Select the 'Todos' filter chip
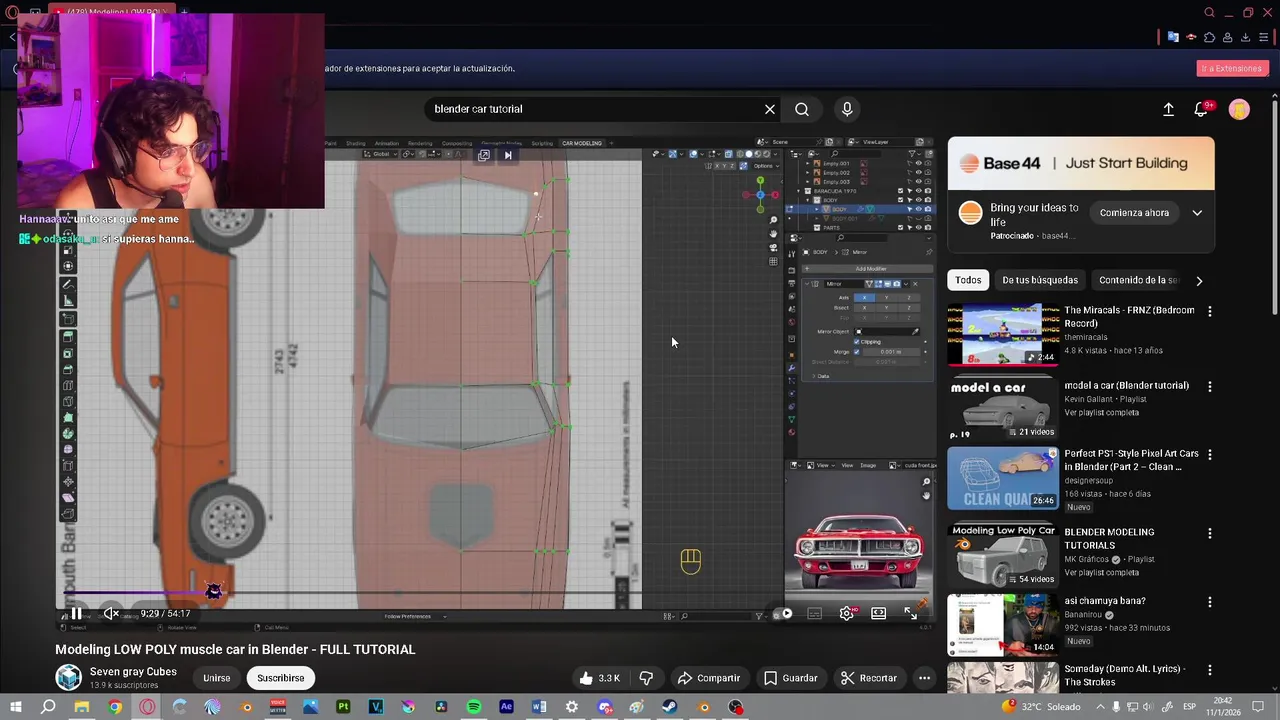The height and width of the screenshot is (720, 1280). (968, 280)
